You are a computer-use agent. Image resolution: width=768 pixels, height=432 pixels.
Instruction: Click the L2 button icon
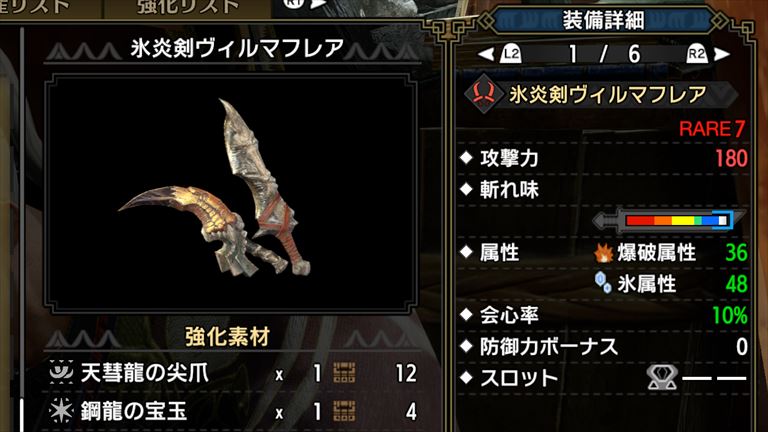pyautogui.click(x=511, y=53)
